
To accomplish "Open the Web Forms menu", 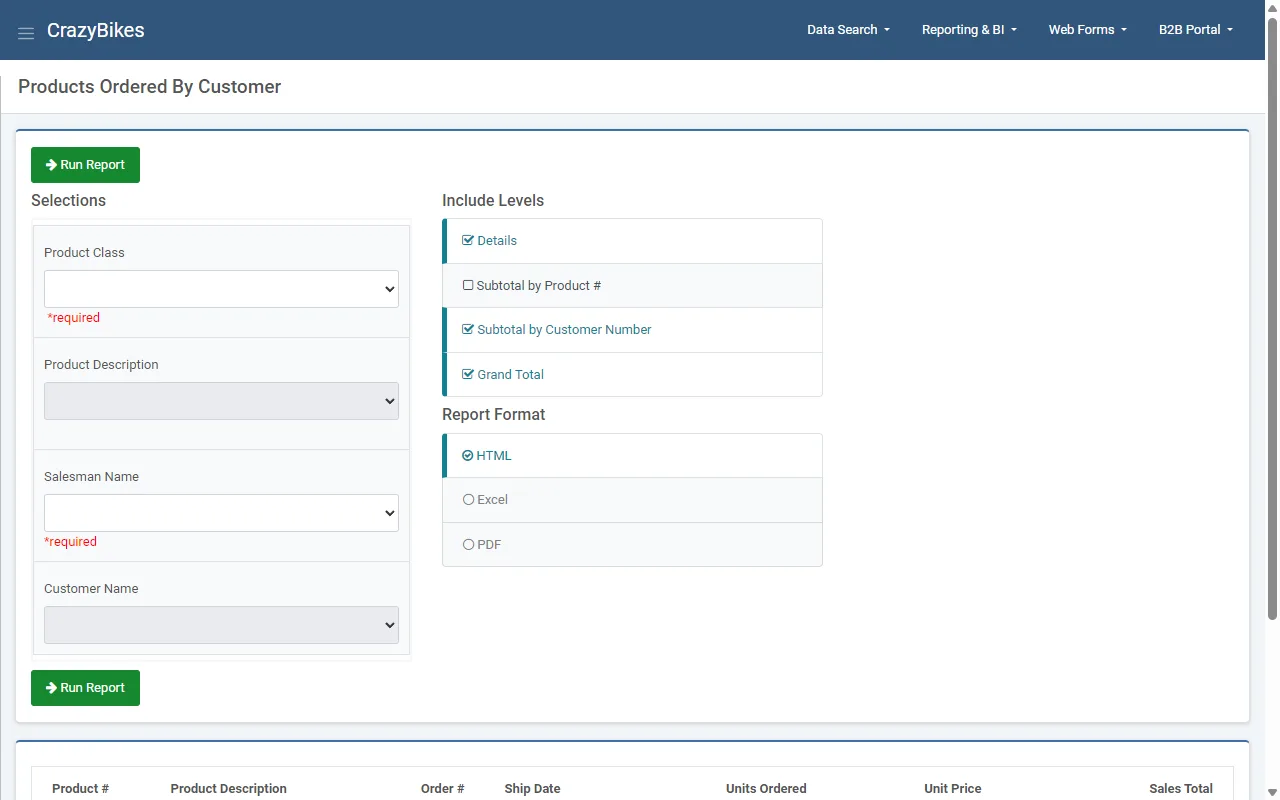I will [x=1087, y=30].
